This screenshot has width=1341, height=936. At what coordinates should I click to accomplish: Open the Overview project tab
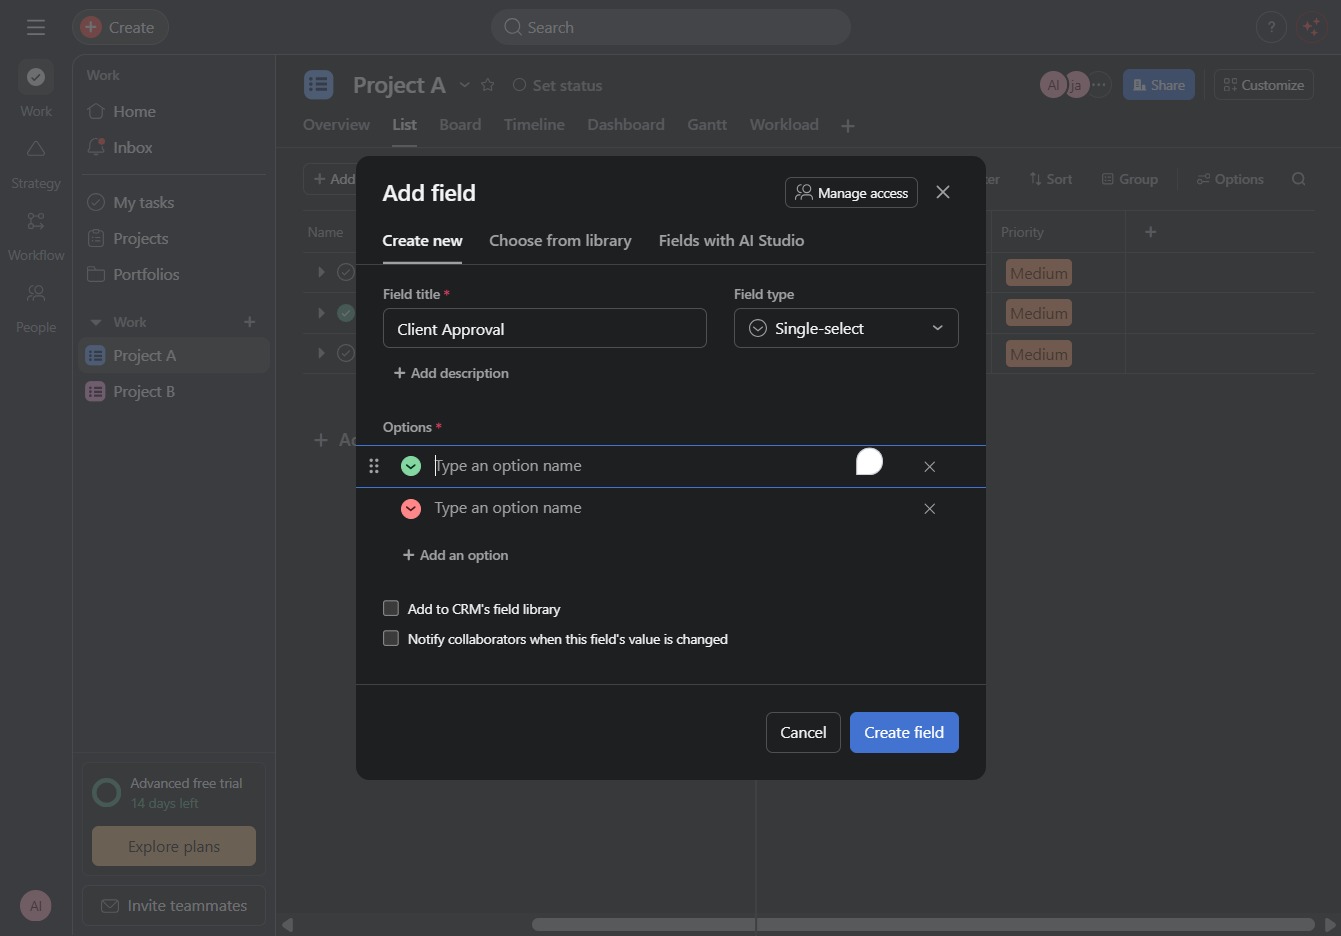[x=336, y=124]
